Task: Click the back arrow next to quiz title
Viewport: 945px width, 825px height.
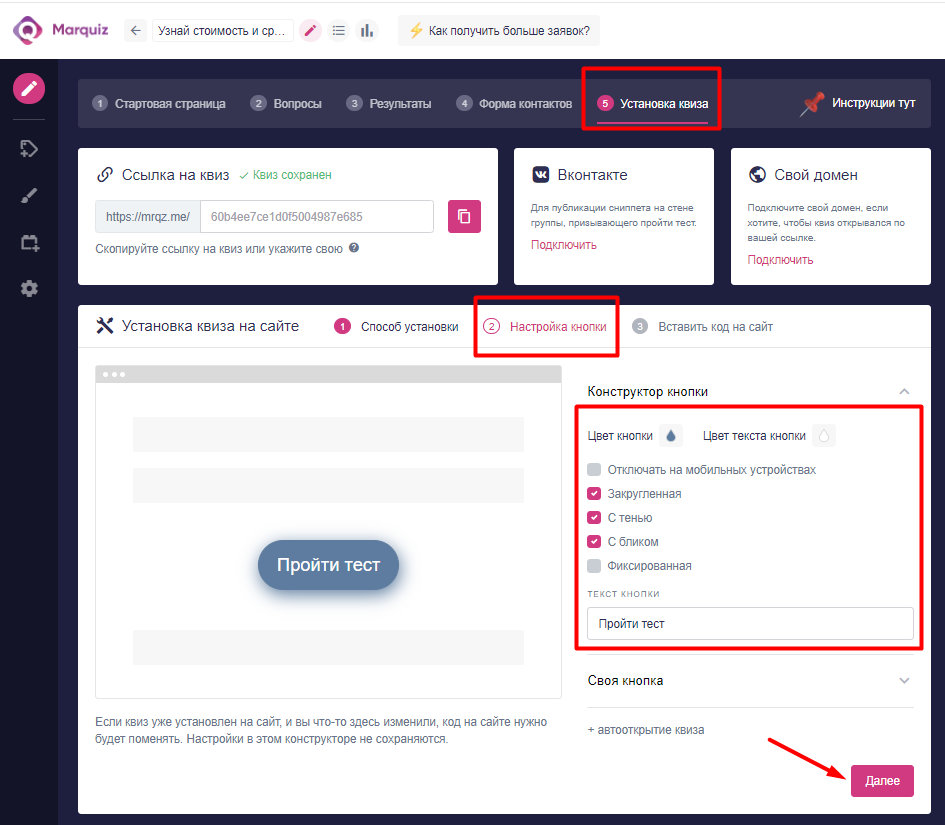Action: (136, 30)
